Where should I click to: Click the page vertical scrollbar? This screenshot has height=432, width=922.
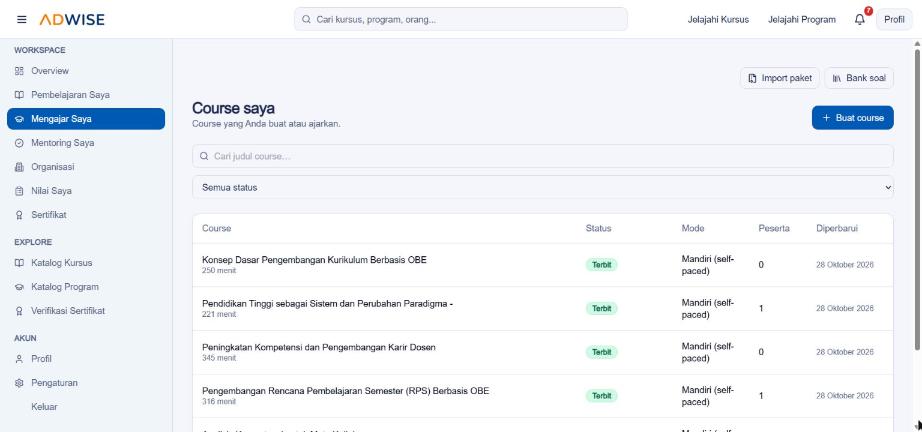[917, 200]
